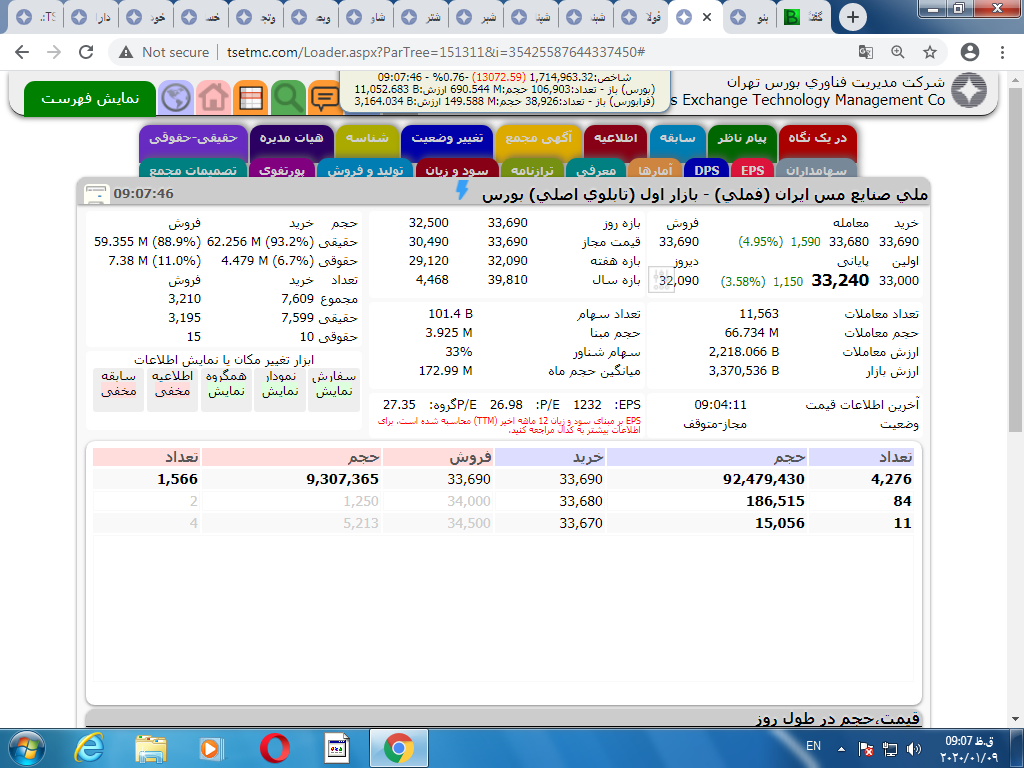Open a new browser tab

[x=852, y=17]
